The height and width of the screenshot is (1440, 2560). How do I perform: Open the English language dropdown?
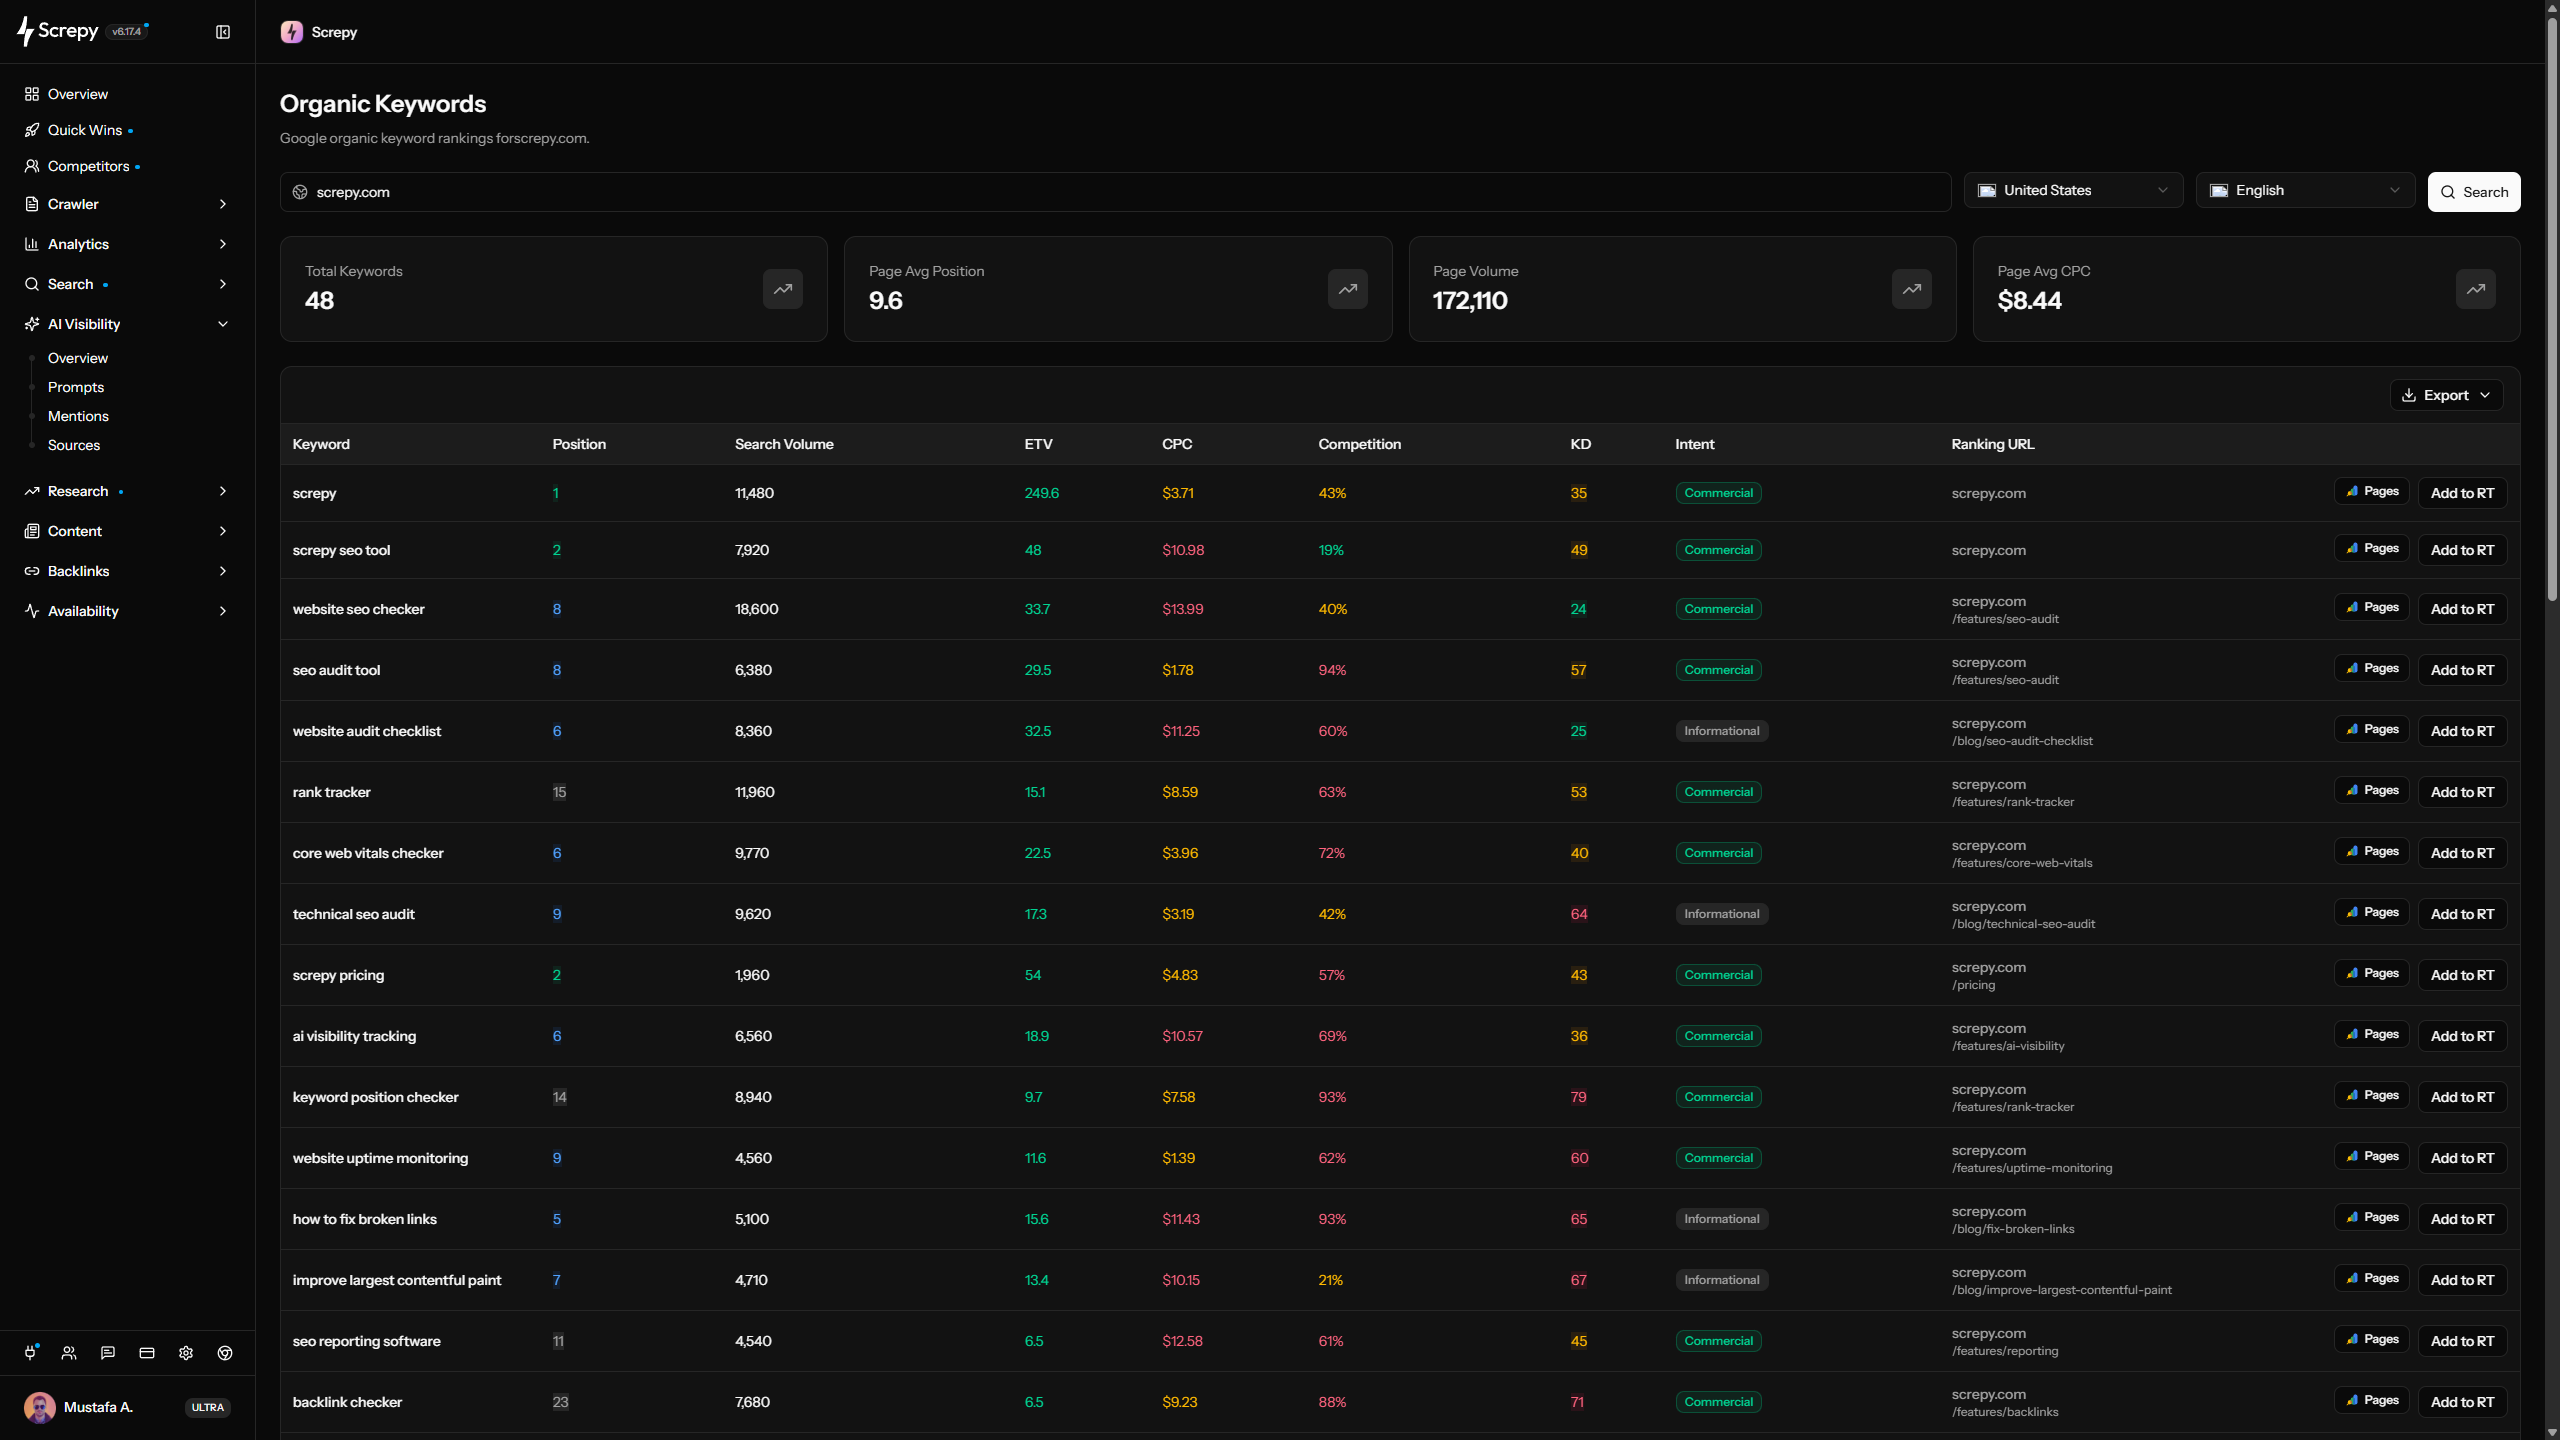click(2305, 190)
